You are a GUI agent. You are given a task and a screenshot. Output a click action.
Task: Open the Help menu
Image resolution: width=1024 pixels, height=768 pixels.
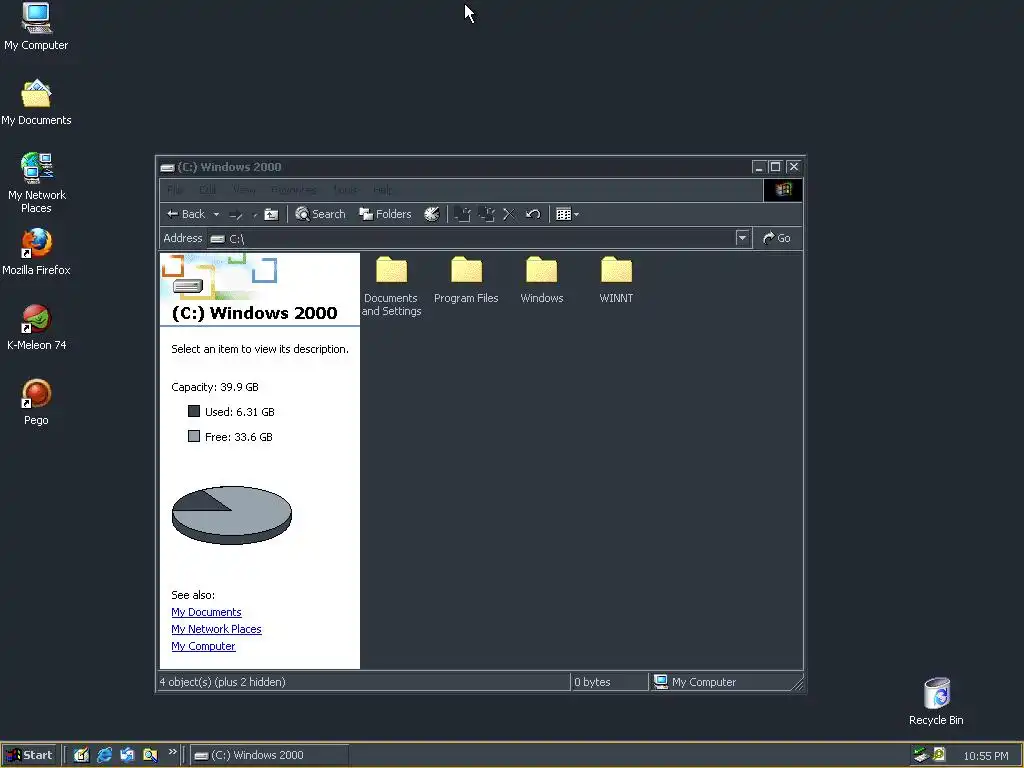pyautogui.click(x=382, y=190)
